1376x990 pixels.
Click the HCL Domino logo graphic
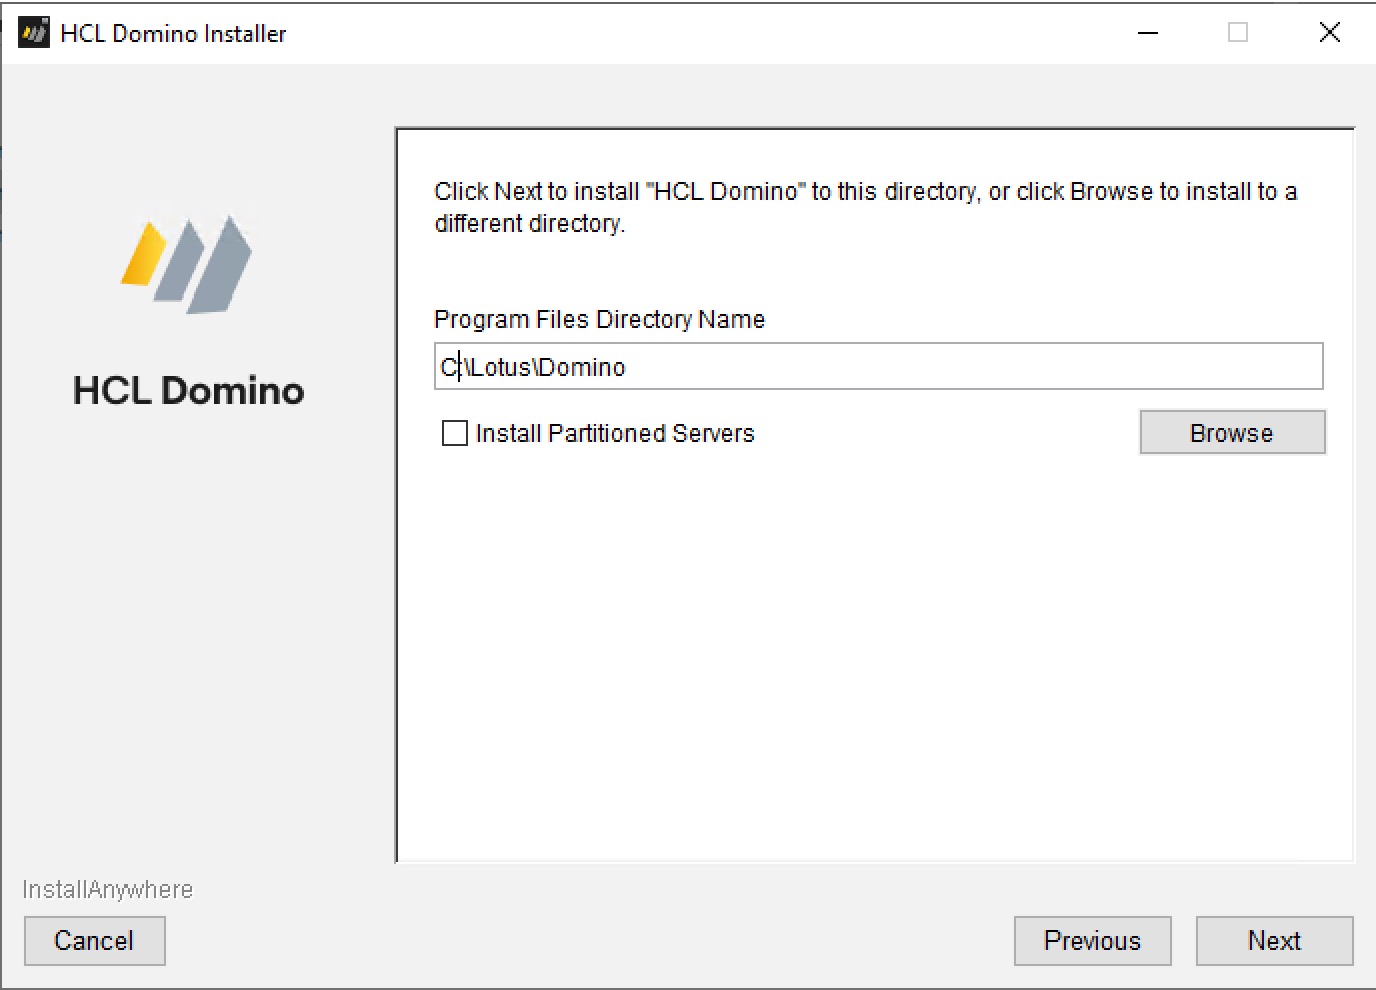(x=188, y=262)
